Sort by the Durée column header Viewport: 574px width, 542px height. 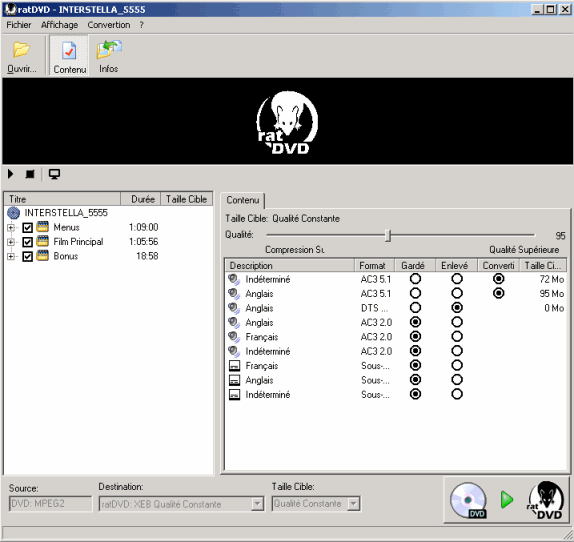pos(141,199)
